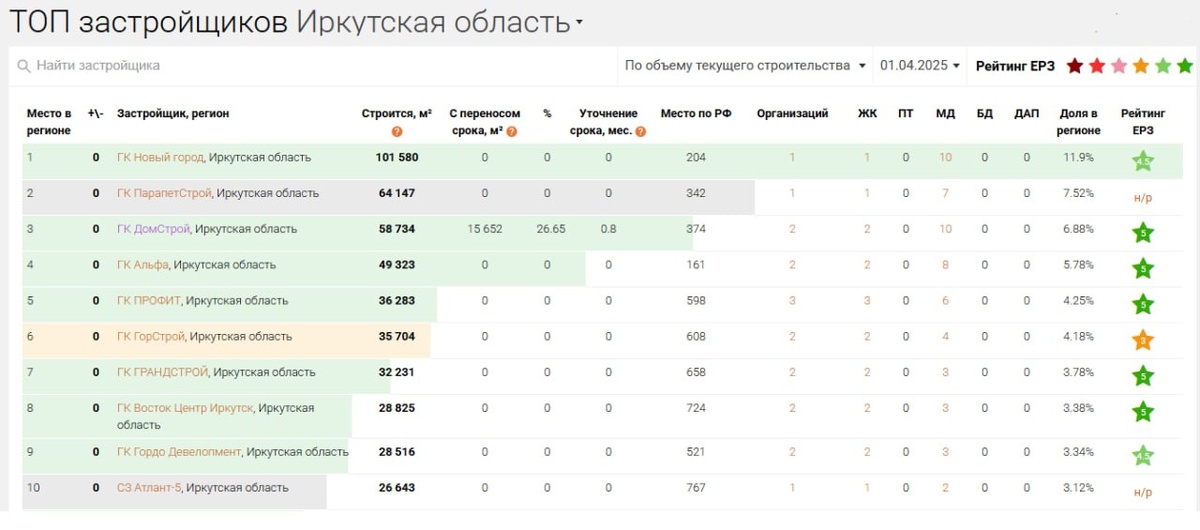
Task: Click the "Найти застройщика" search field
Action: pos(313,66)
